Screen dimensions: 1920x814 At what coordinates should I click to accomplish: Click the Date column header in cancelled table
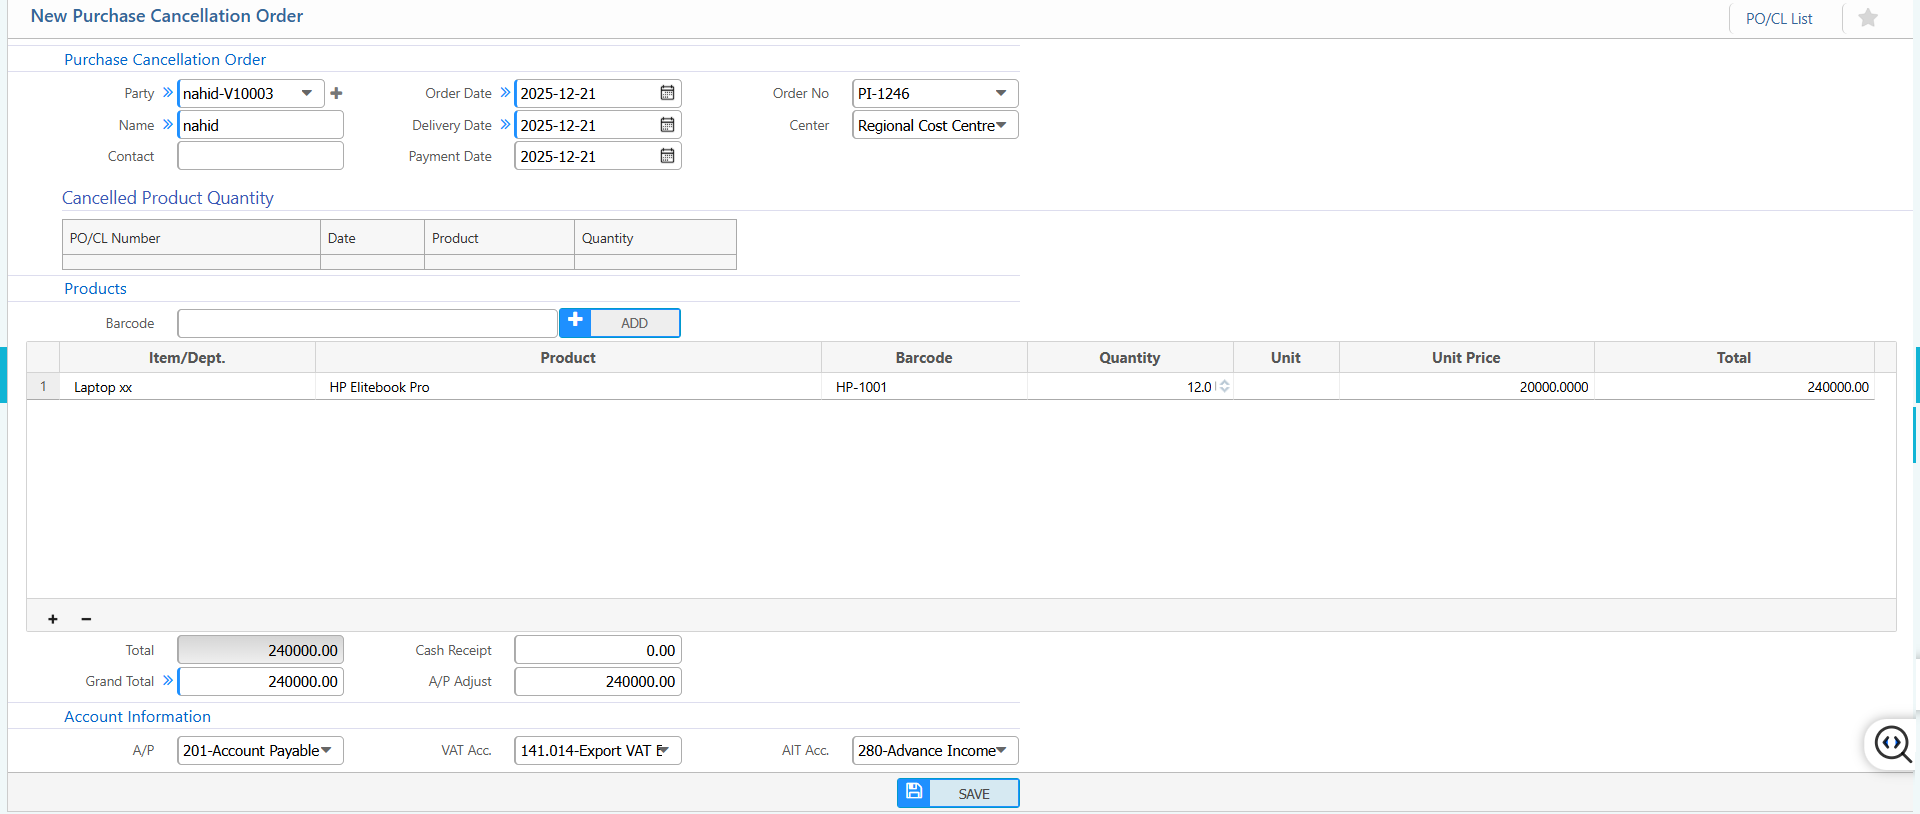pos(372,238)
